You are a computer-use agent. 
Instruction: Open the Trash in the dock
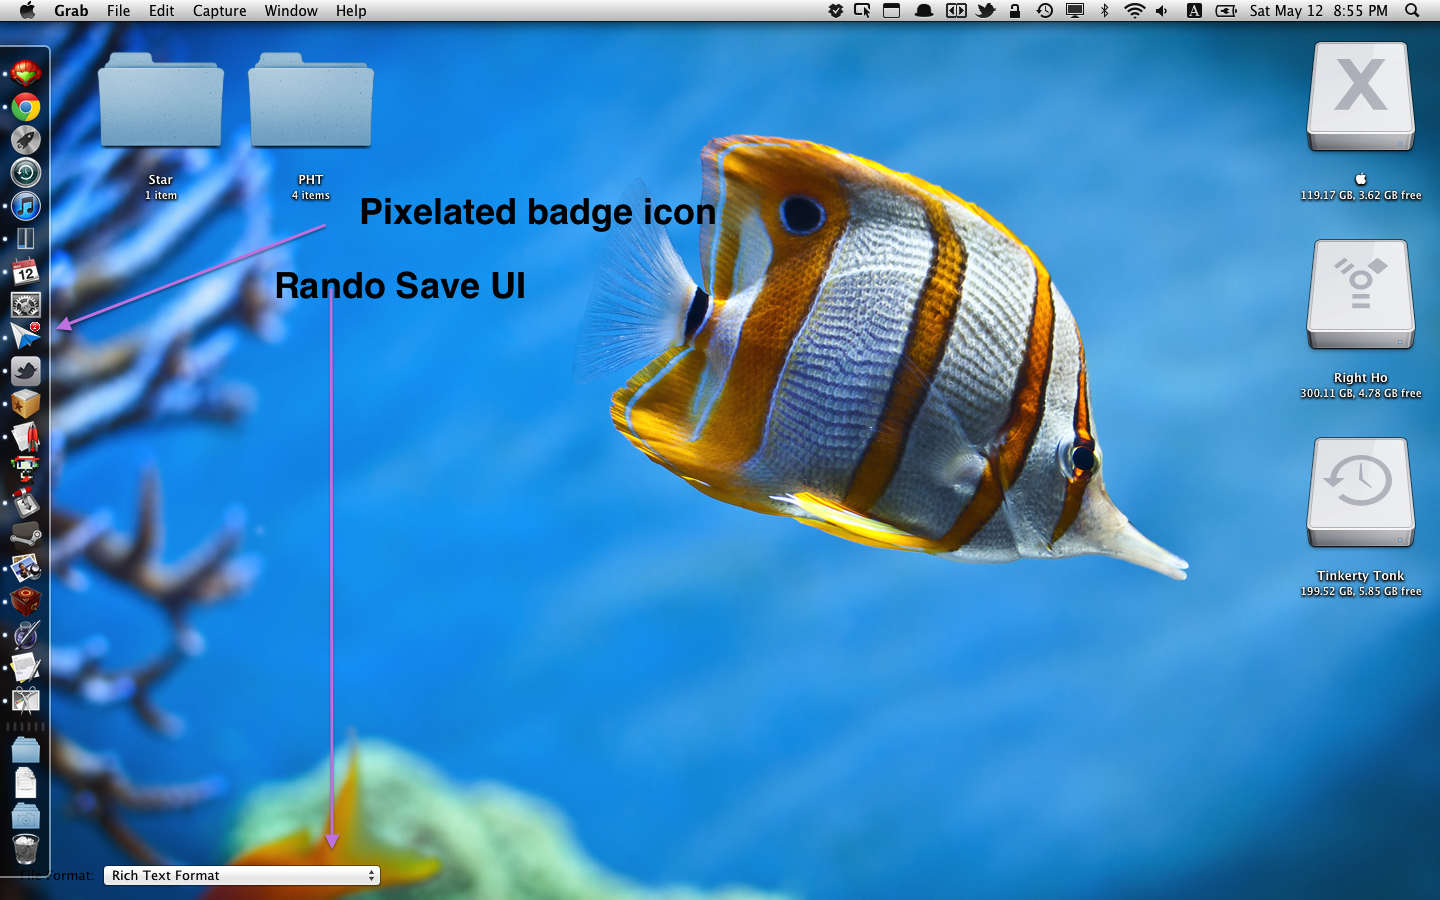pyautogui.click(x=26, y=849)
